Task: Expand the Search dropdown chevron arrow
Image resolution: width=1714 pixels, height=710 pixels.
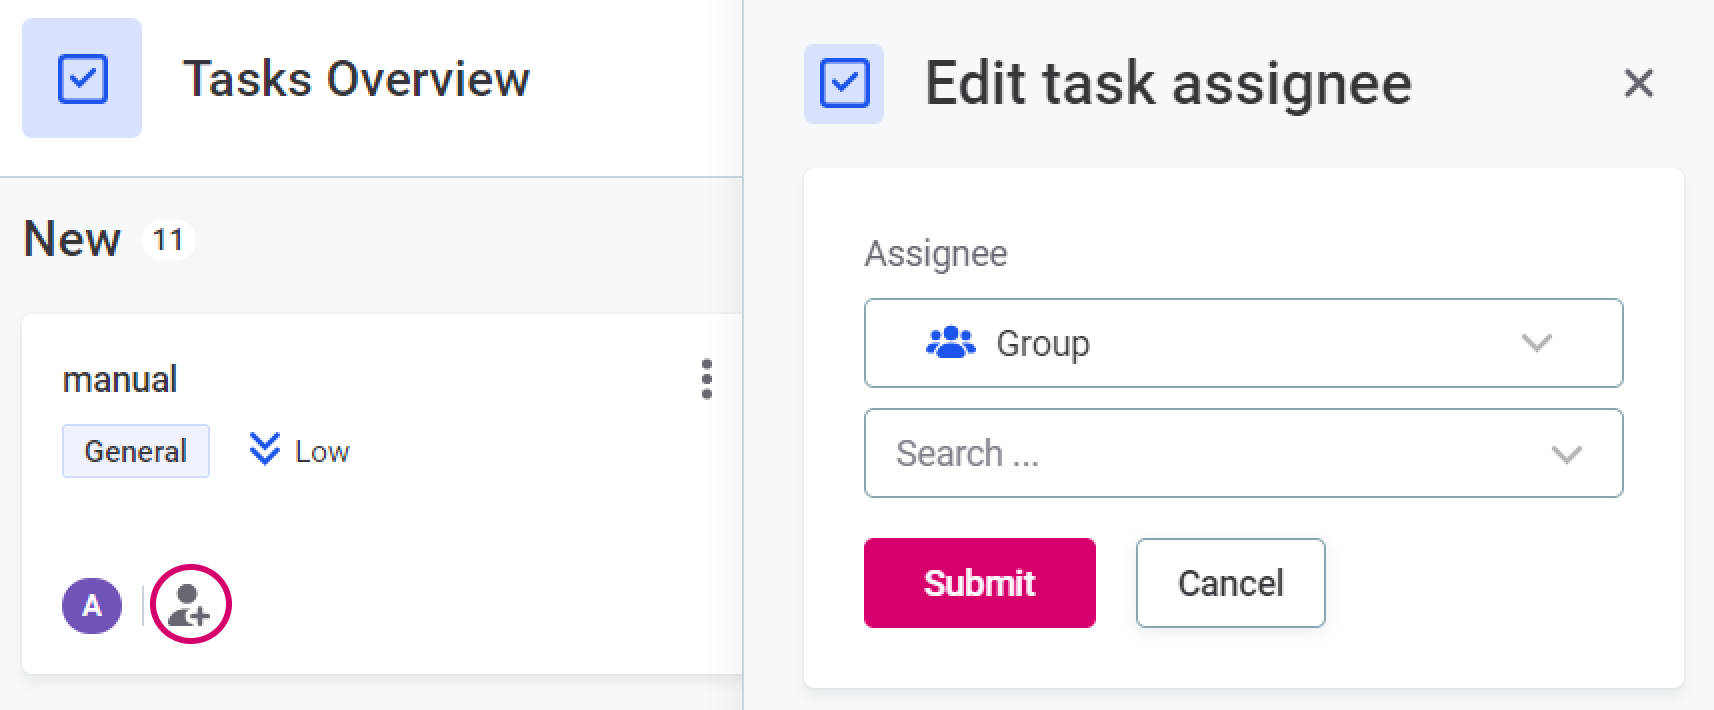Action: click(x=1566, y=455)
